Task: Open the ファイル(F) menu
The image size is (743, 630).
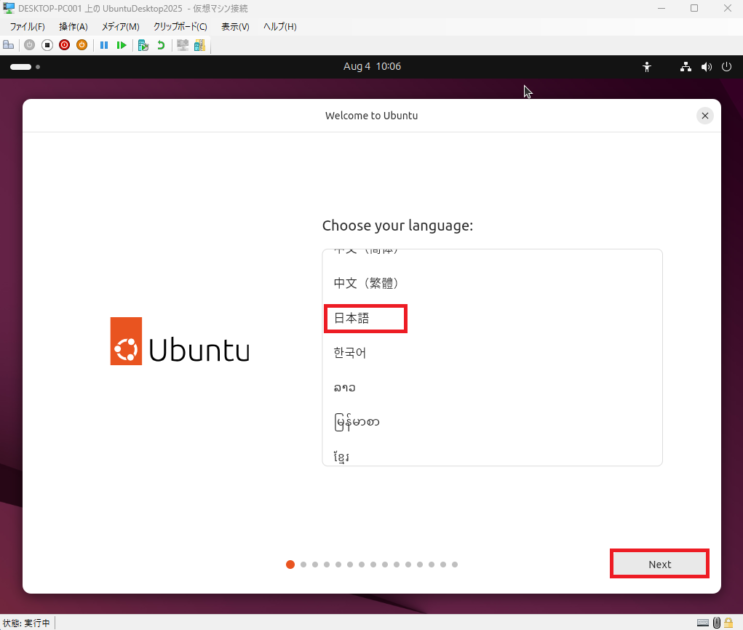Action: [x=27, y=27]
